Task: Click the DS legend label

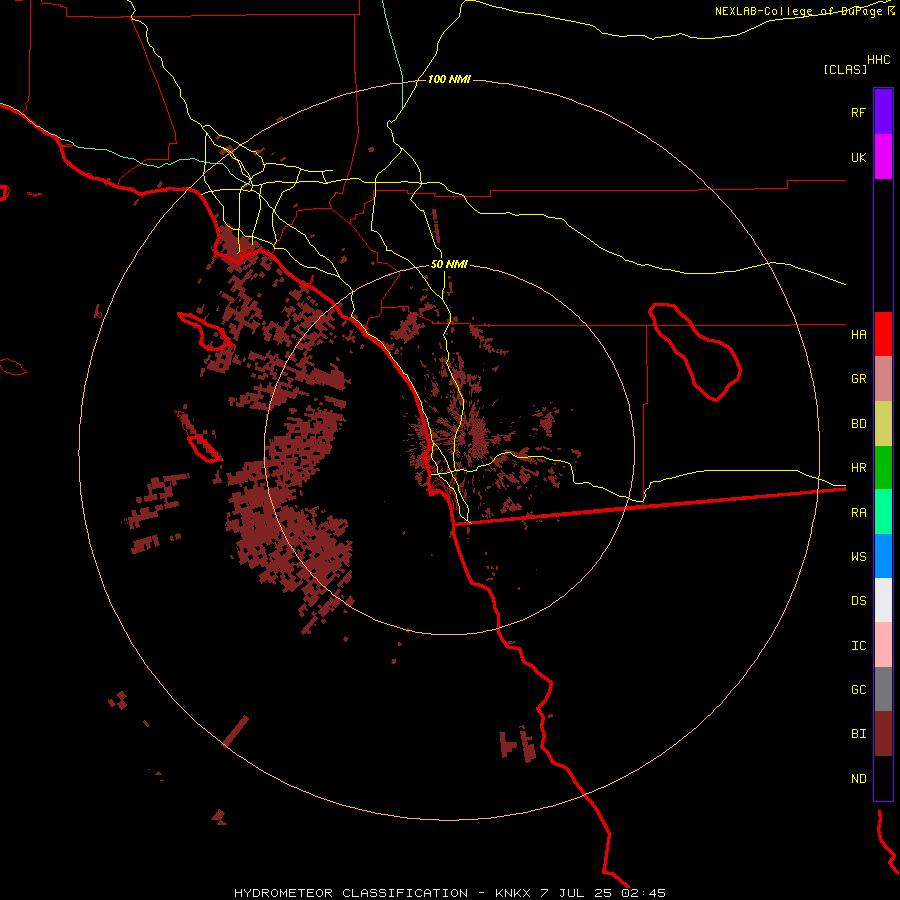Action: [x=858, y=601]
